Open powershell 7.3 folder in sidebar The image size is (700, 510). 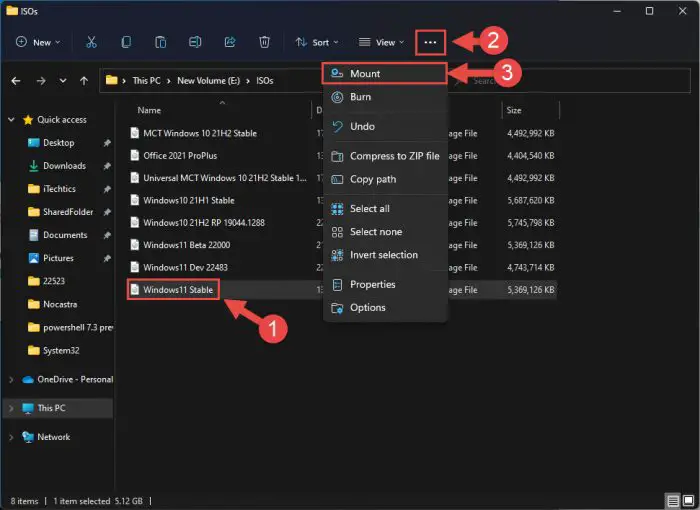[70, 328]
